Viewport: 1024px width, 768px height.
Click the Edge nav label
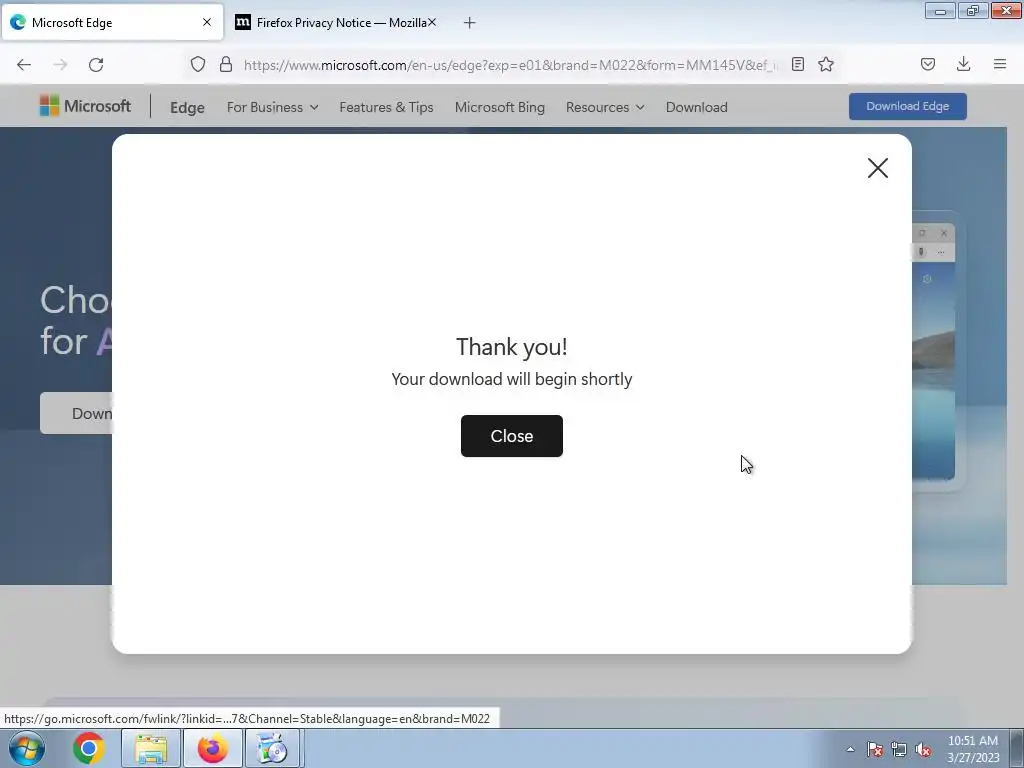point(187,108)
